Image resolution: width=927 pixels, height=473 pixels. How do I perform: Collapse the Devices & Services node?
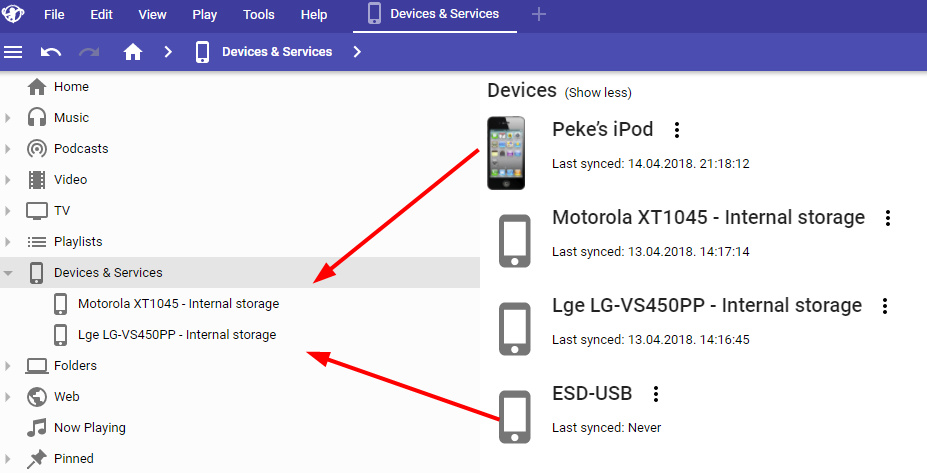pyautogui.click(x=8, y=273)
